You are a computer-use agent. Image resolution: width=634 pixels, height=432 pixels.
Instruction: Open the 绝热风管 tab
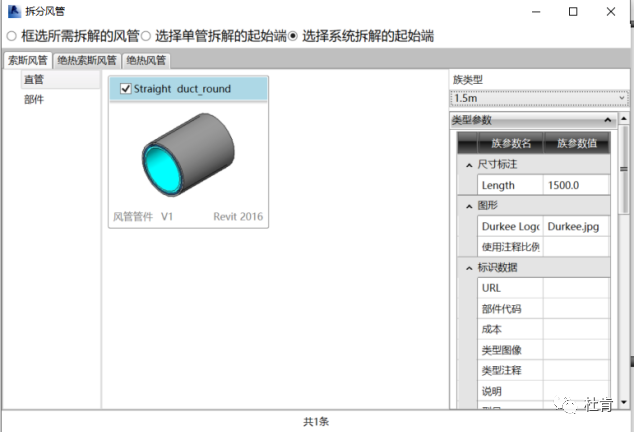click(147, 60)
